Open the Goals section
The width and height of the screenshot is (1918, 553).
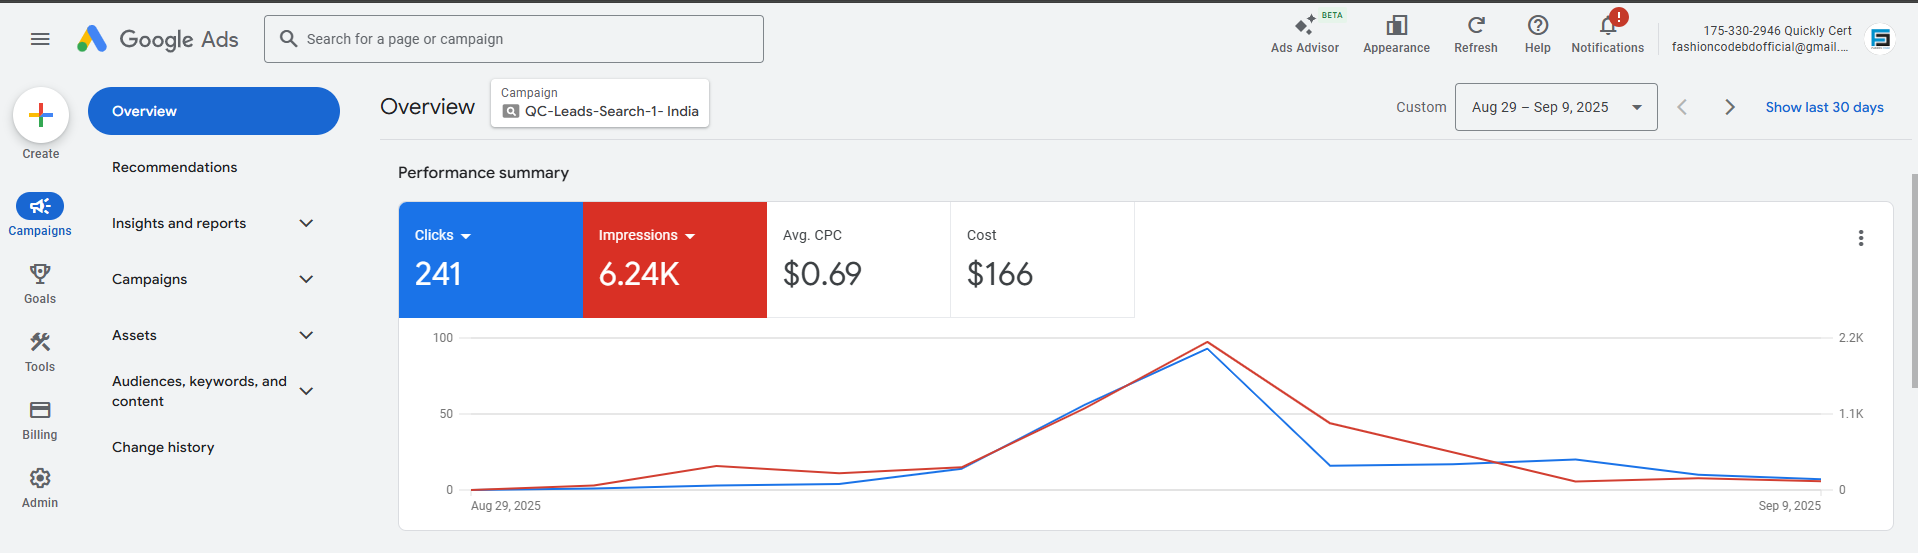click(x=40, y=283)
